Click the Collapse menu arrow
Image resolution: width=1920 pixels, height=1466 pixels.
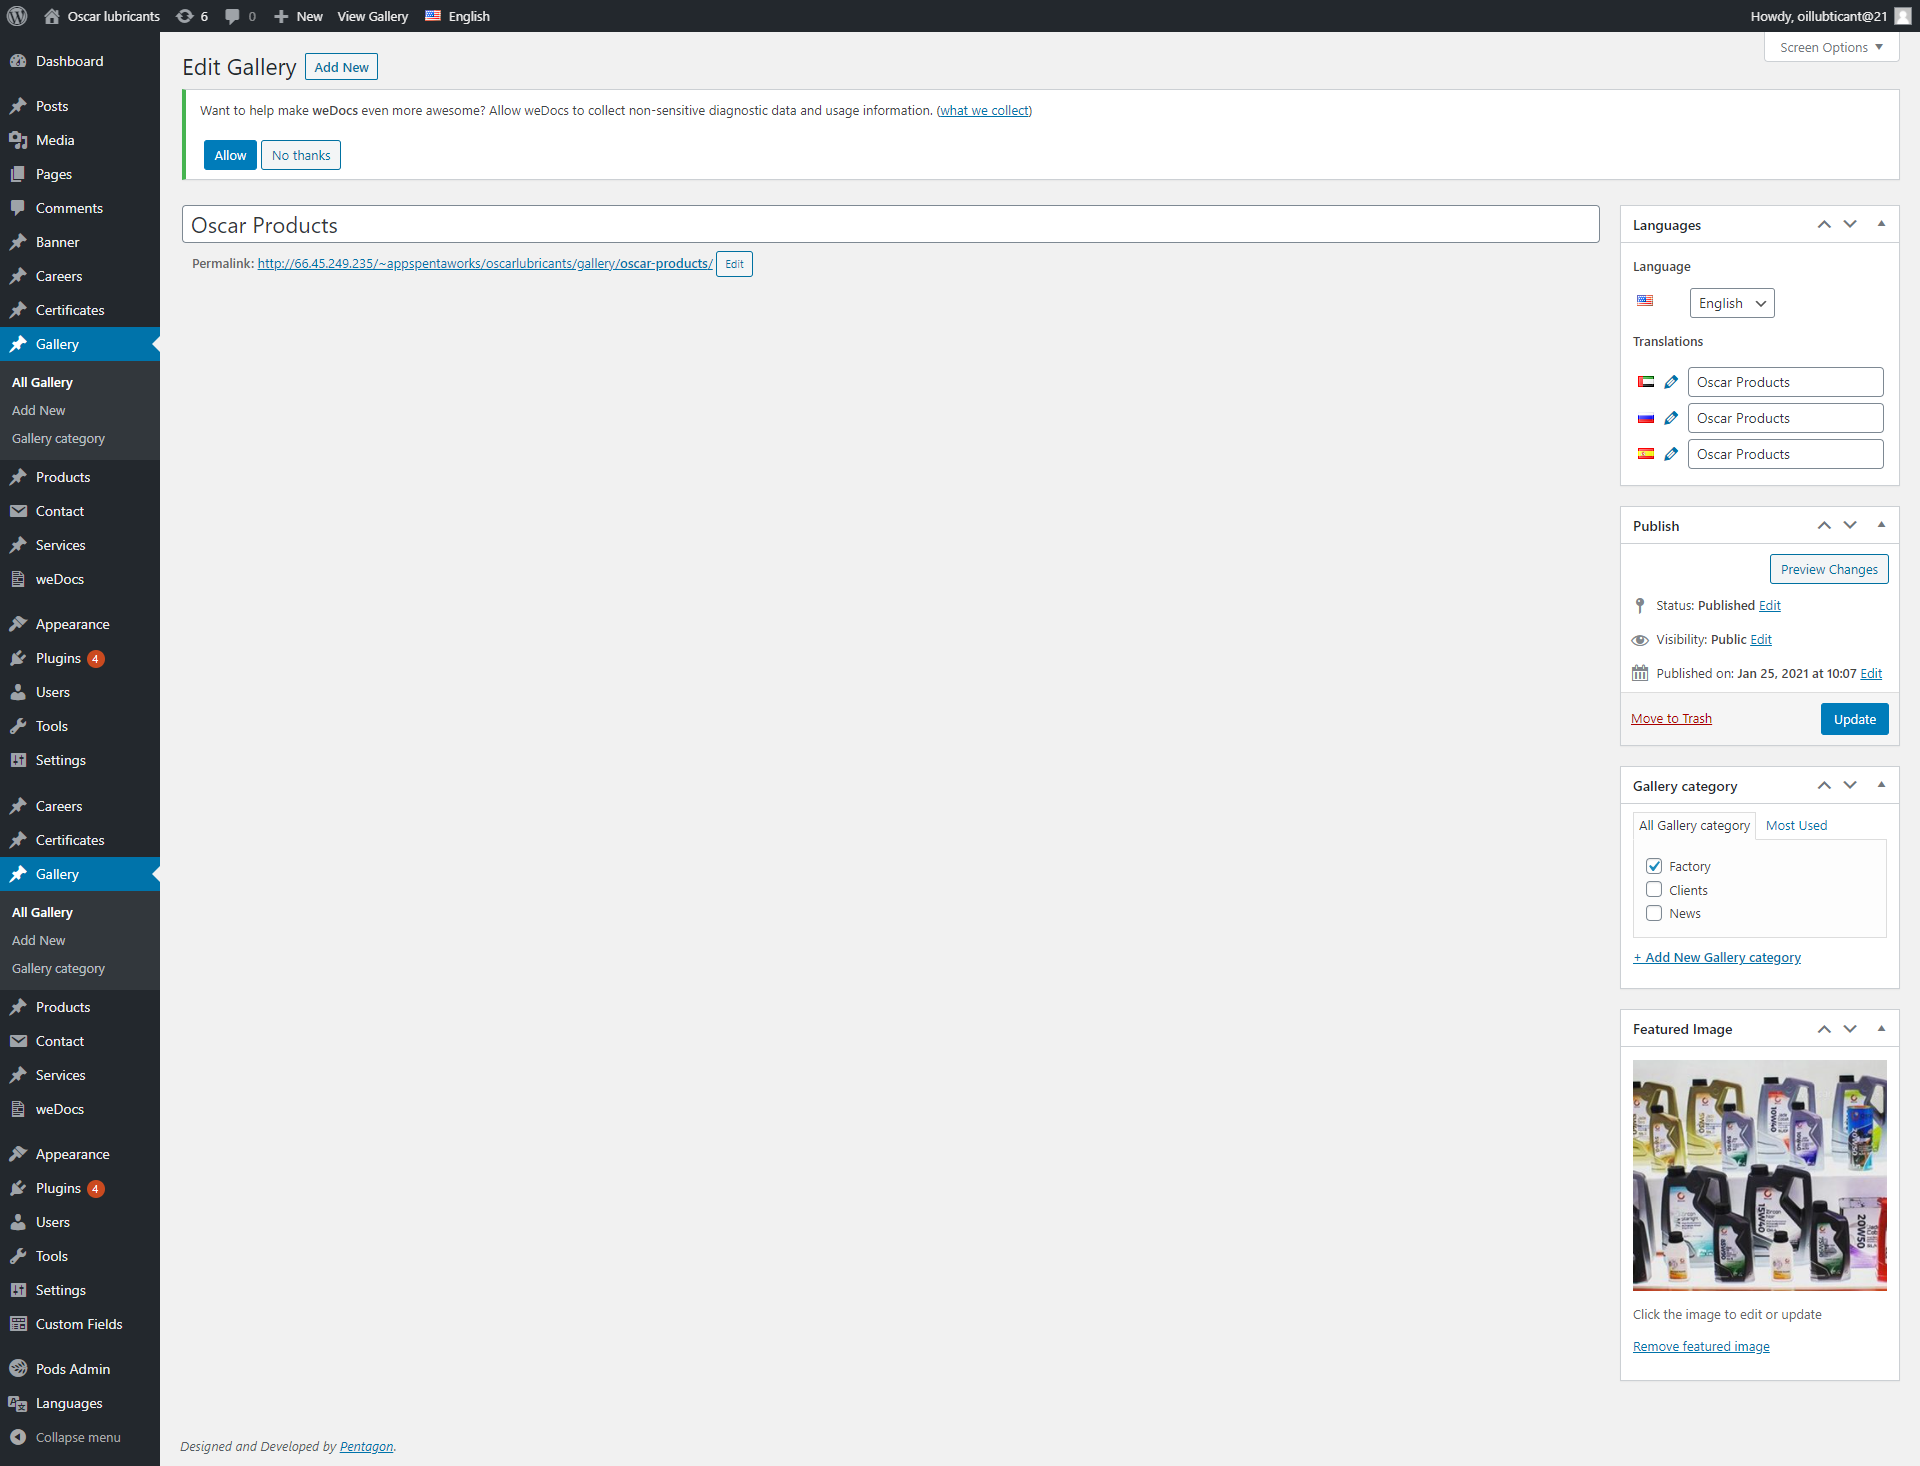[18, 1437]
